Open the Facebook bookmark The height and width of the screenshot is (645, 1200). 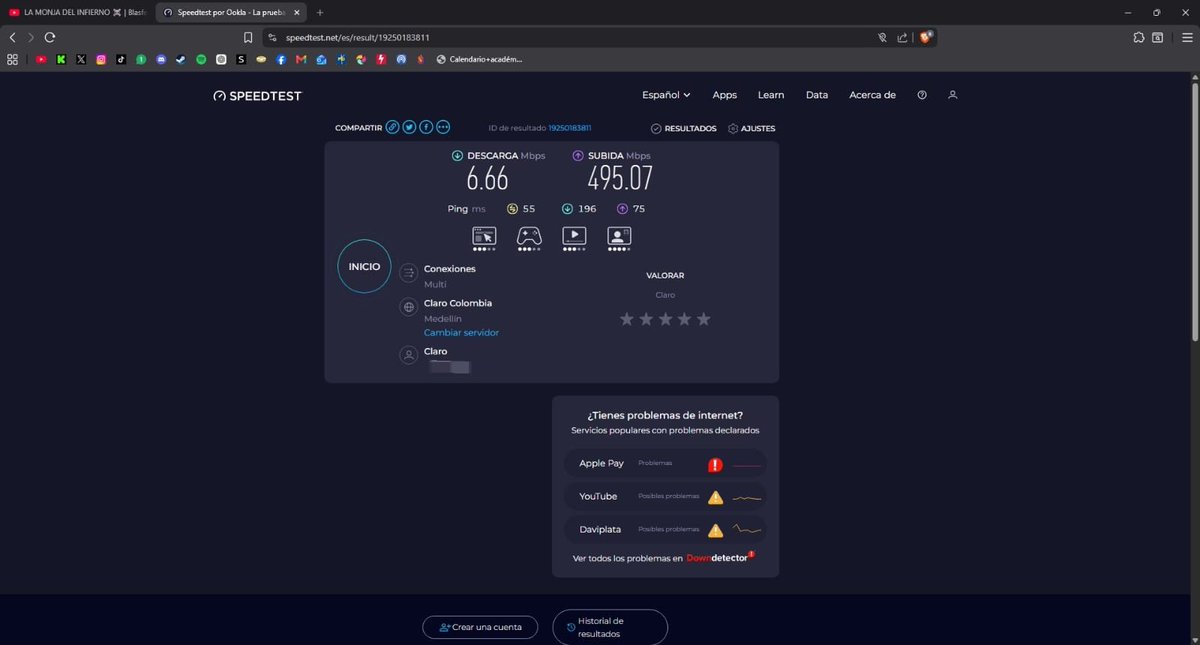pos(281,60)
